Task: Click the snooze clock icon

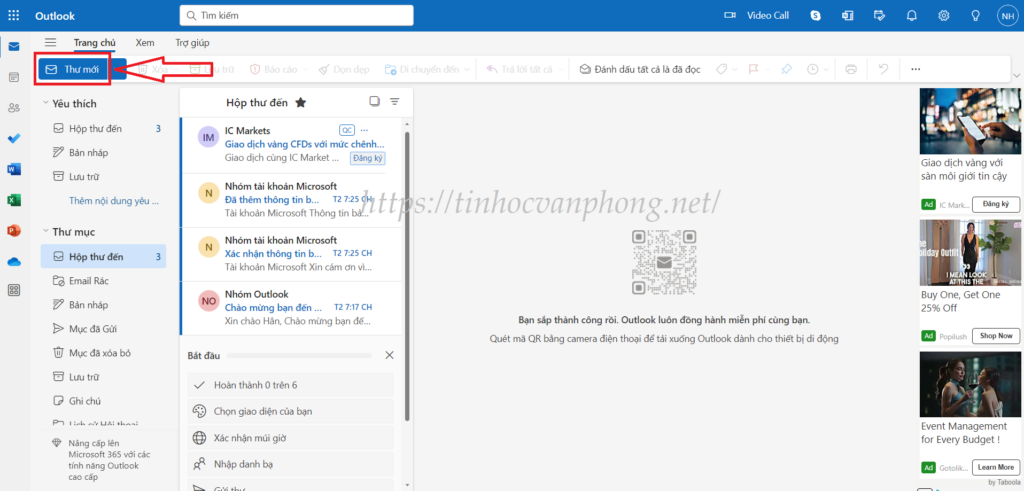Action: click(x=812, y=69)
